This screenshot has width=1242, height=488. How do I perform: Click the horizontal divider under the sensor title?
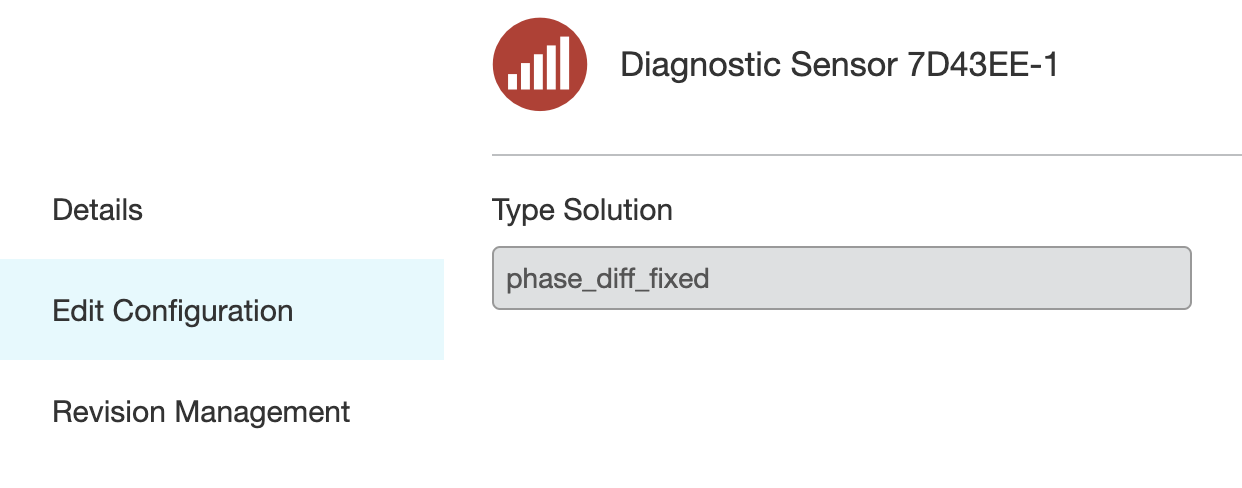click(866, 155)
